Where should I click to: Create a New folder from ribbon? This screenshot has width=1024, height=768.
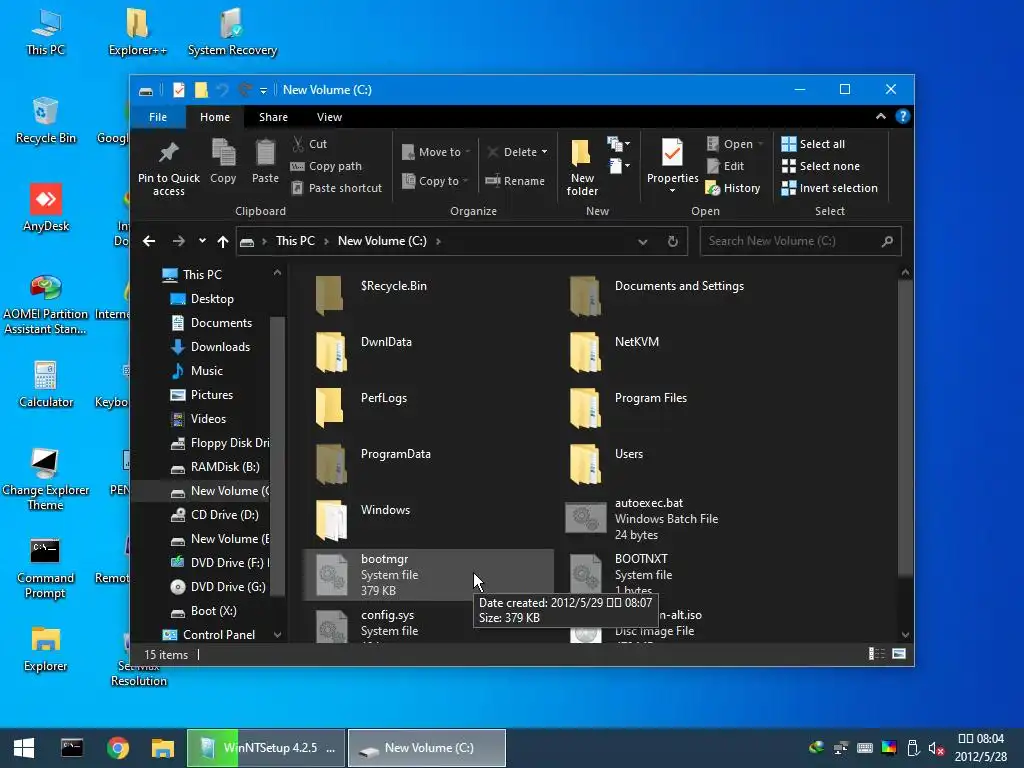(582, 167)
